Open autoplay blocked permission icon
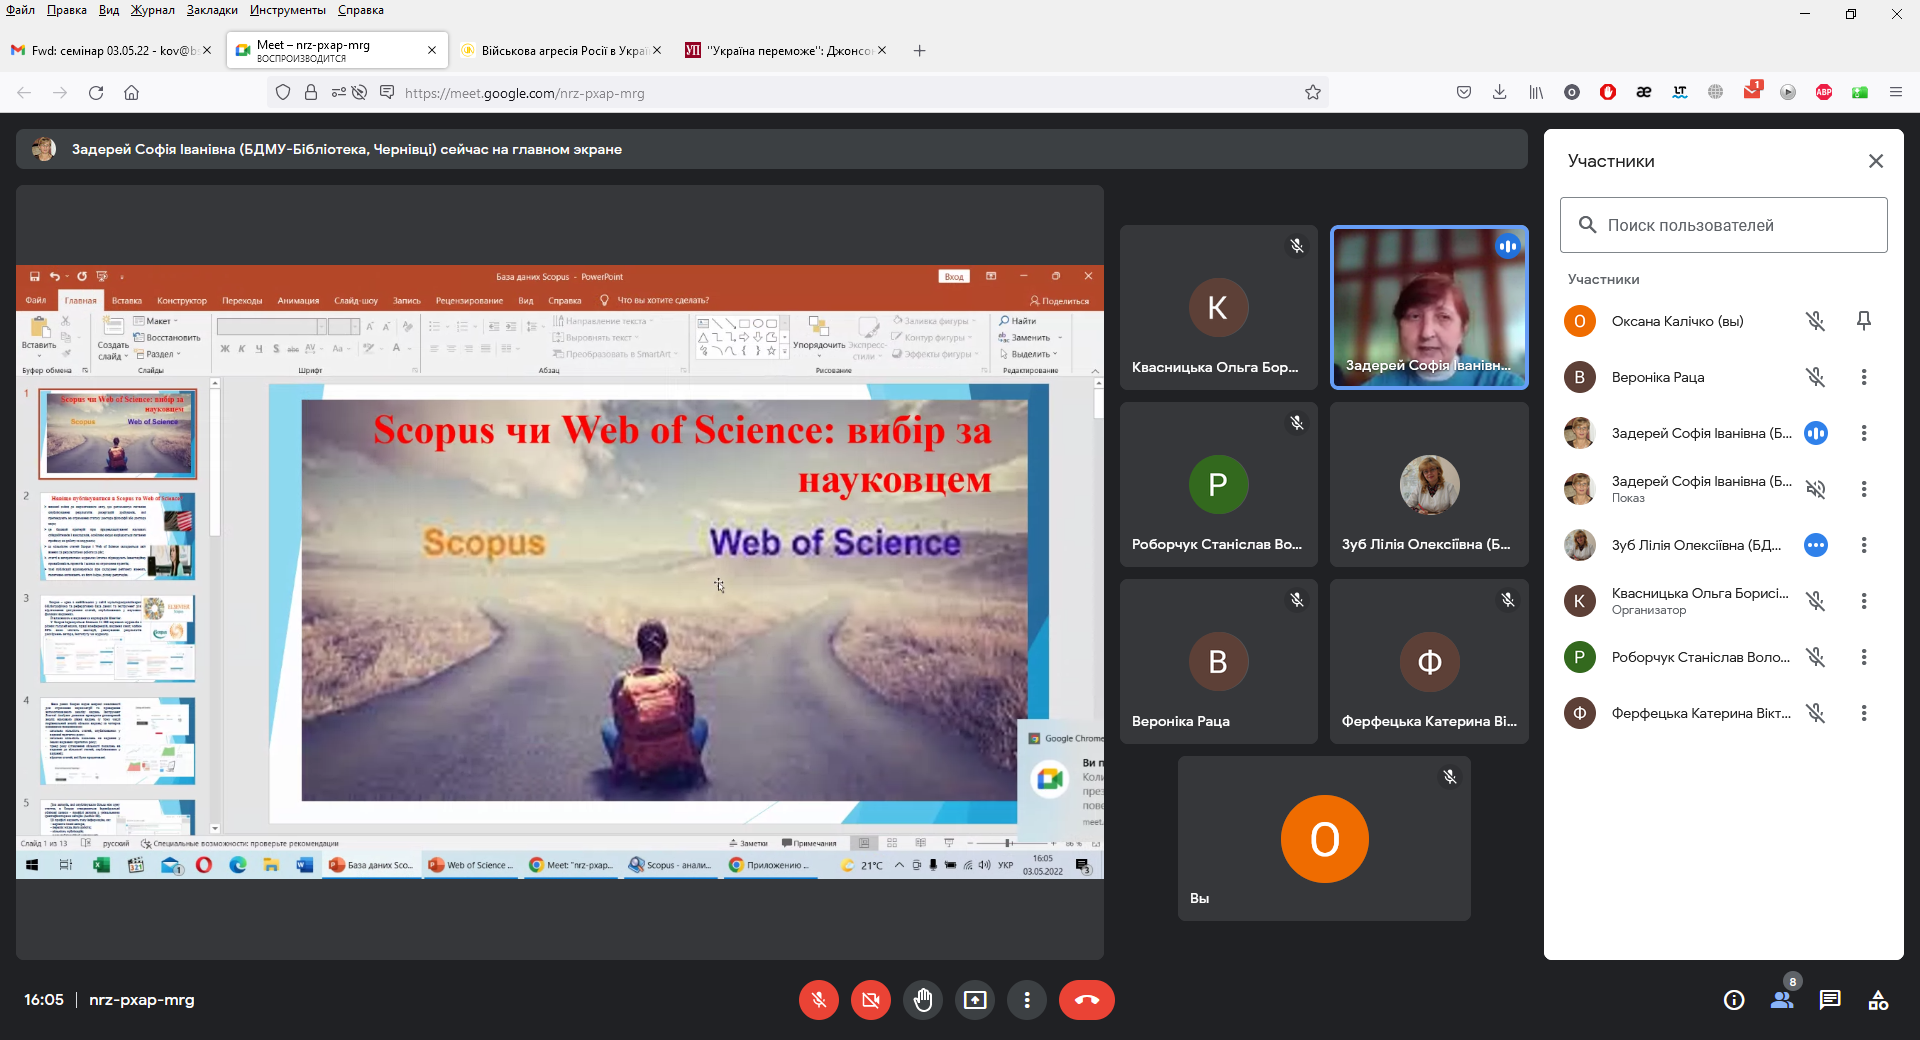The image size is (1920, 1040). click(x=360, y=93)
